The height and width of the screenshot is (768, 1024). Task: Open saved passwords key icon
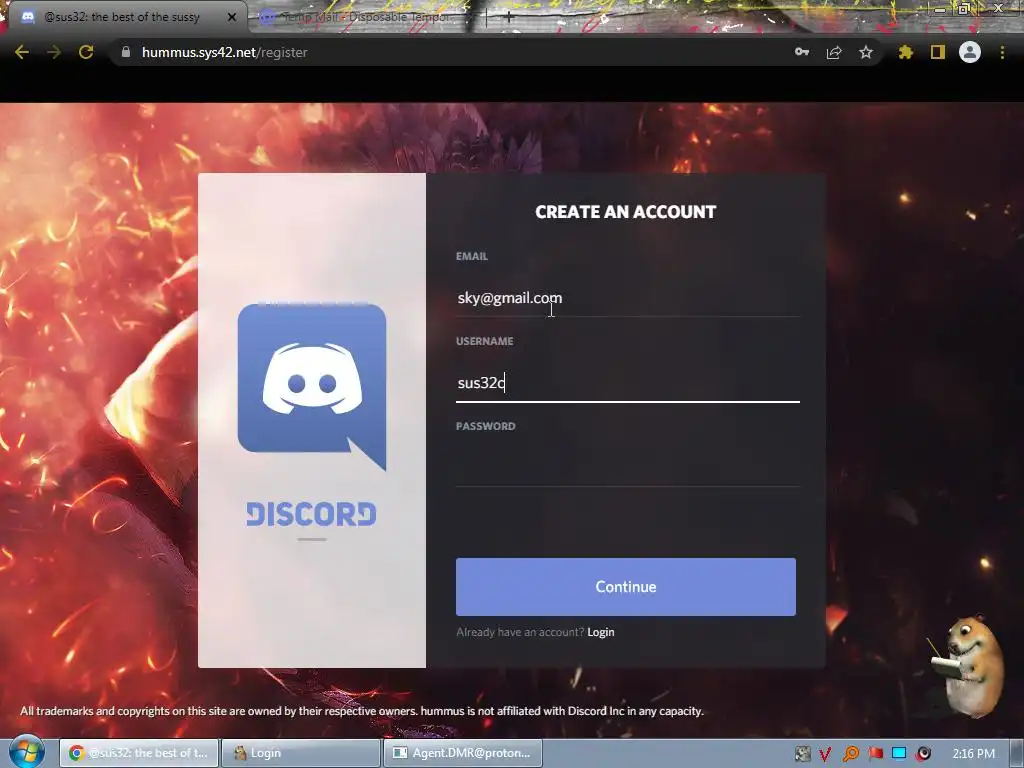pyautogui.click(x=802, y=52)
